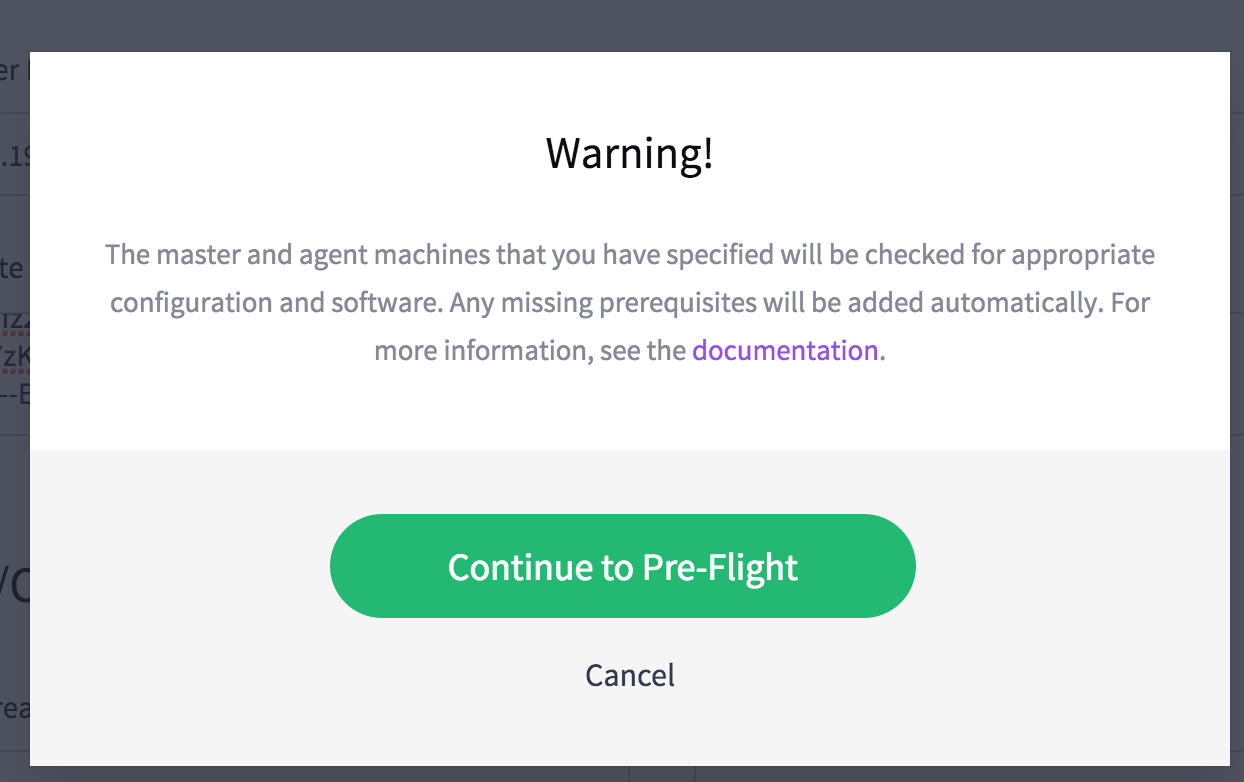1244x782 pixels.
Task: Click the obscured "--E" text at left edge
Action: click(14, 396)
